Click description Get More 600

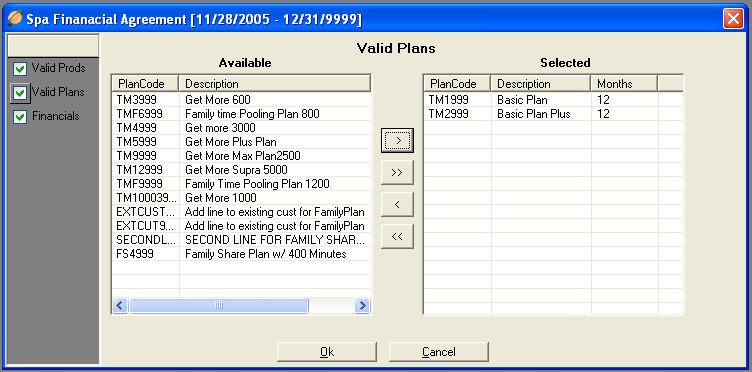(218, 100)
